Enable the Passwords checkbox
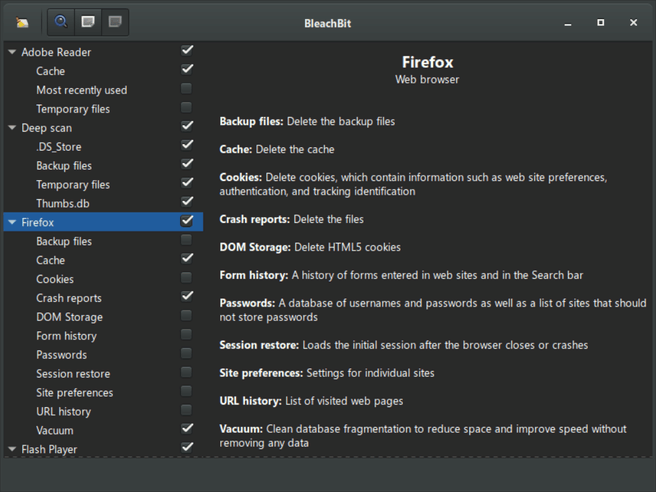This screenshot has height=492, width=656. [x=187, y=353]
